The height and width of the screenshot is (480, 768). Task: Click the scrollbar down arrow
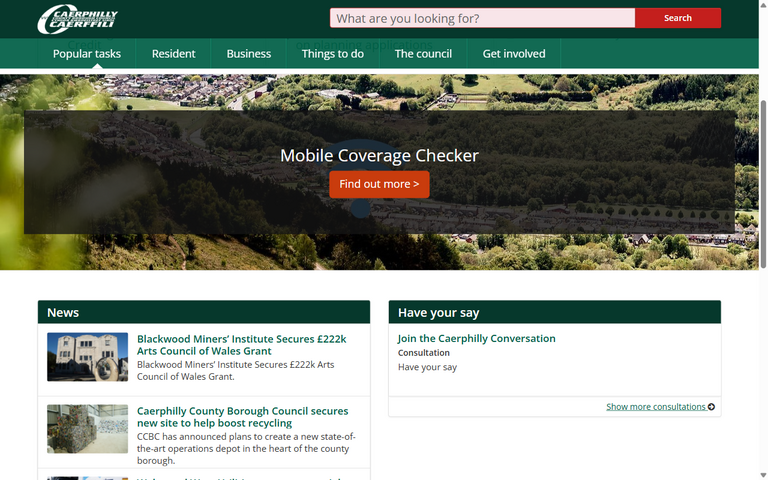(763, 474)
